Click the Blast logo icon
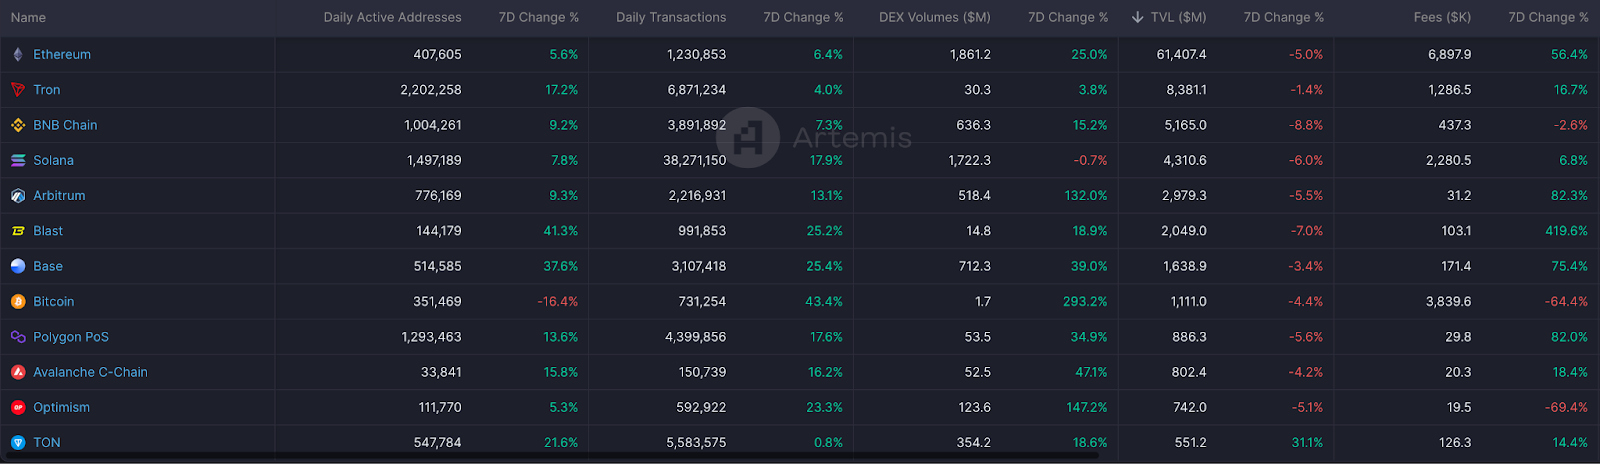 [18, 231]
